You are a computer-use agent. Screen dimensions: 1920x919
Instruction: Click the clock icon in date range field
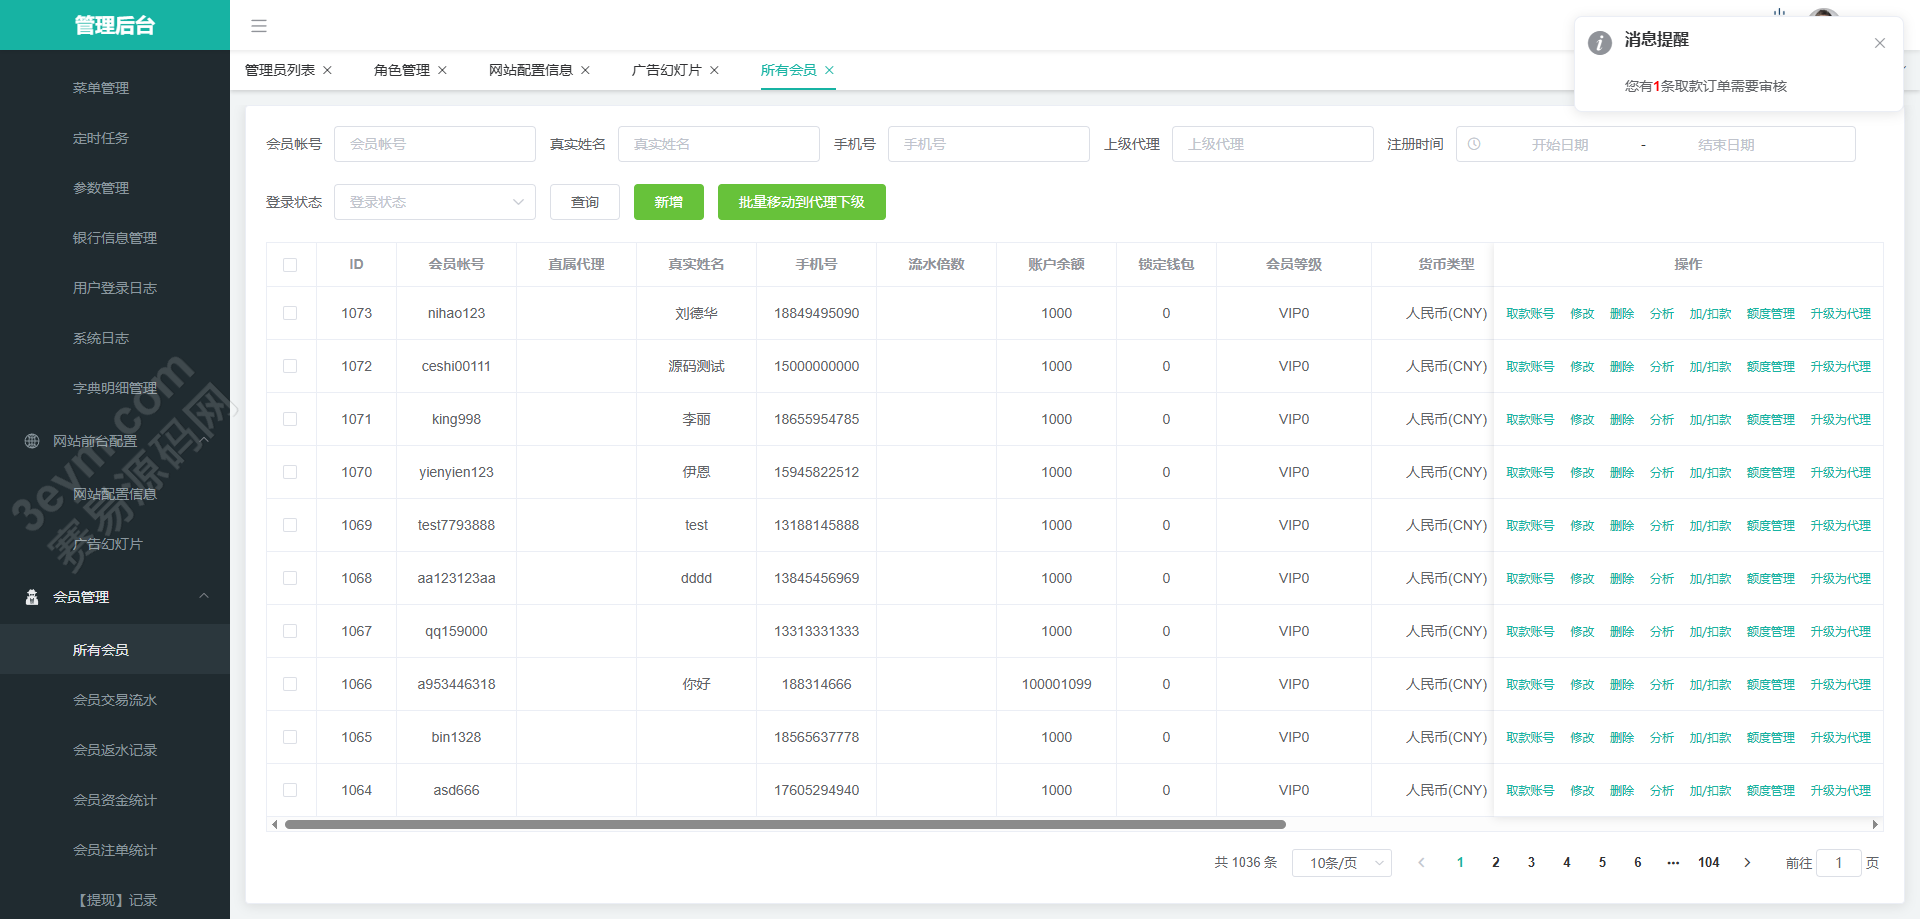[1474, 144]
